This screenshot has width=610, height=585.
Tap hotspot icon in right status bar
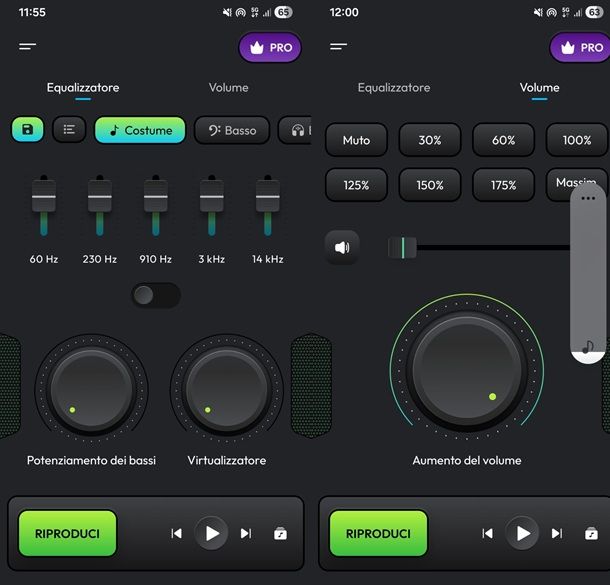pos(552,13)
